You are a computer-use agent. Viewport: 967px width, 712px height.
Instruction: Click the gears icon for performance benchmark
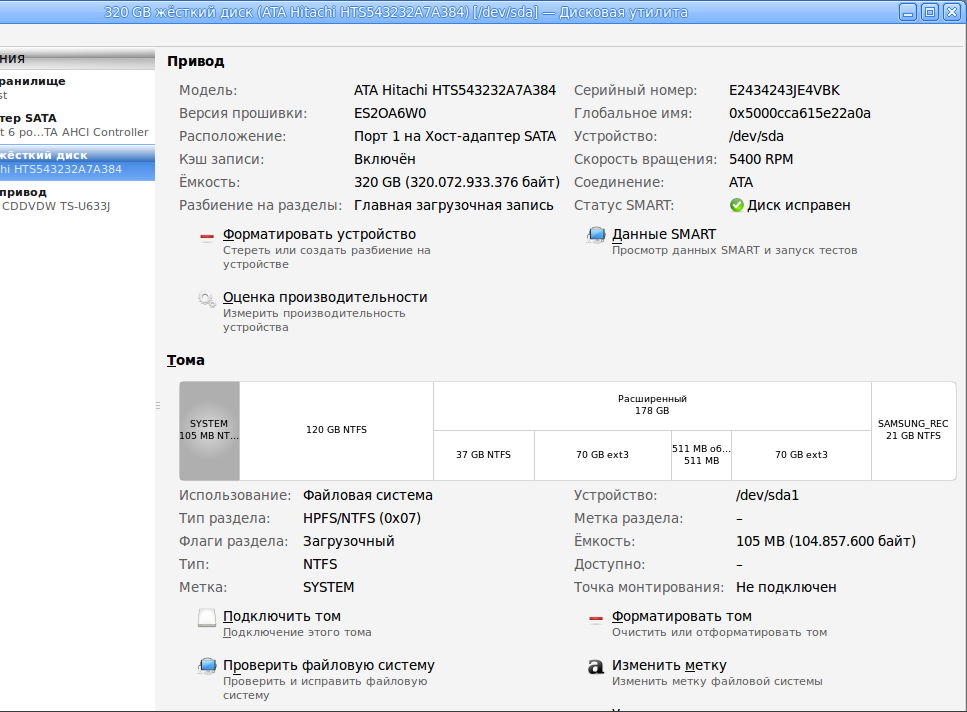tap(207, 299)
